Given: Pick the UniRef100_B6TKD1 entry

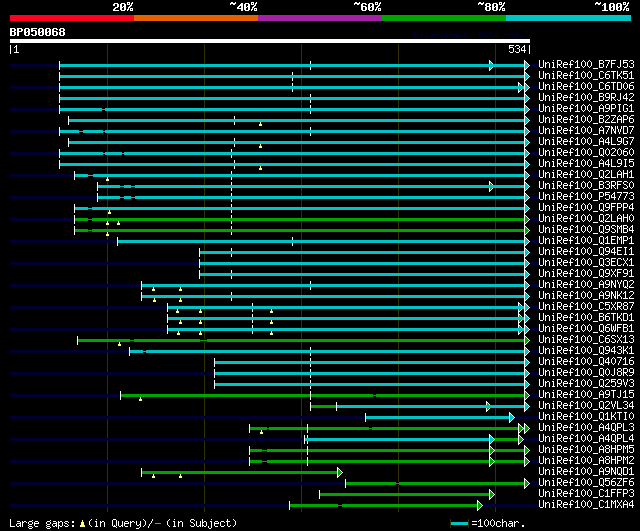Looking at the screenshot, I should click(586, 318).
